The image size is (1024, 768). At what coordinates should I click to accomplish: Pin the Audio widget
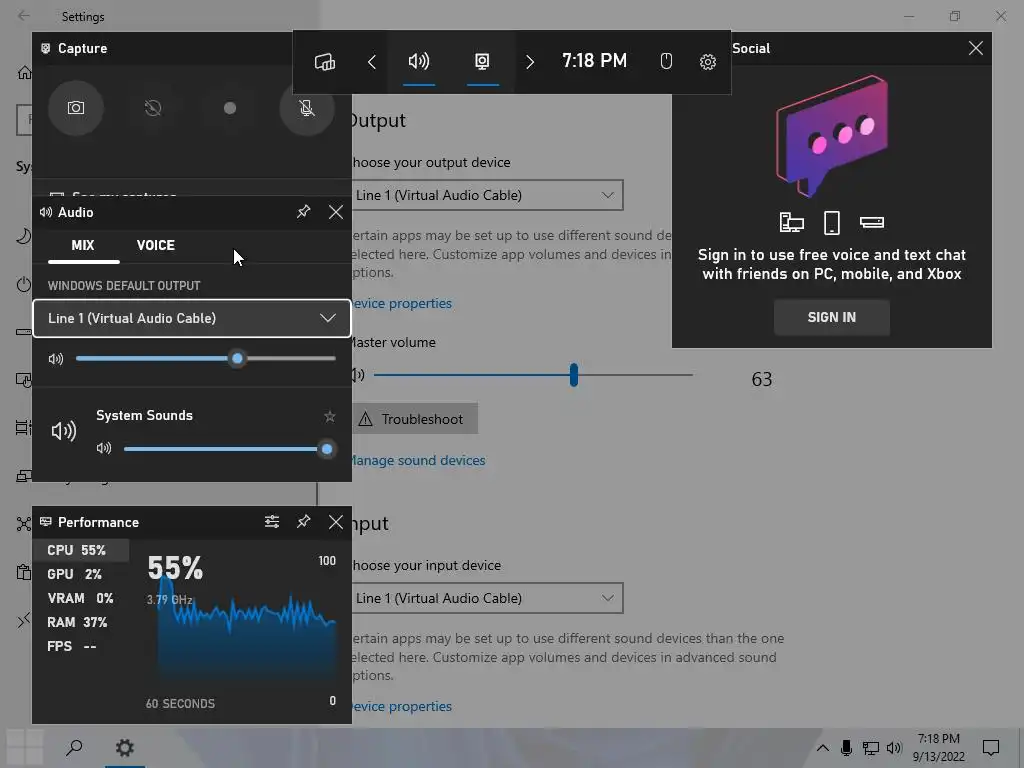coord(304,212)
